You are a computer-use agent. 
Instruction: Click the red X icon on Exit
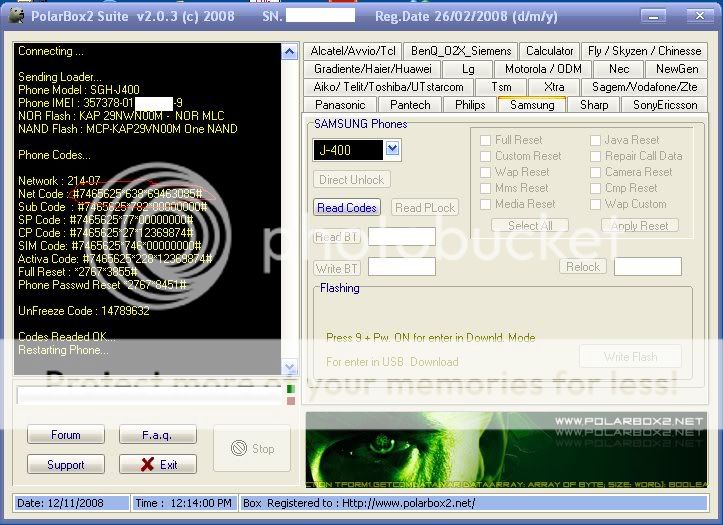point(148,464)
